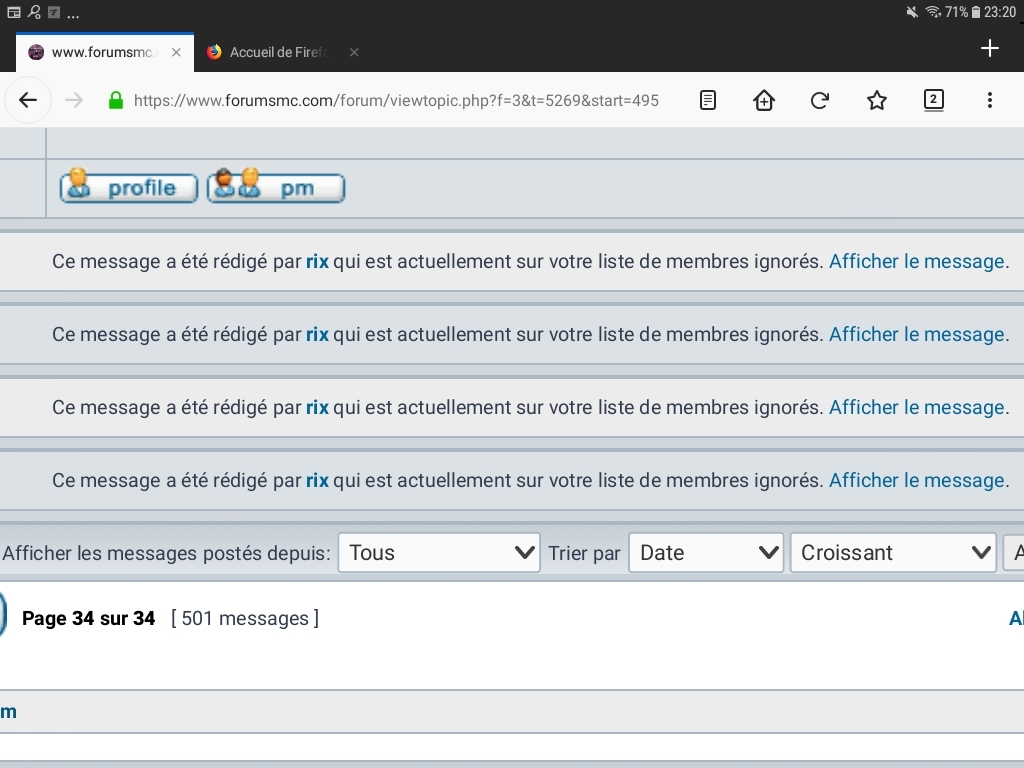Open the three-dot browser menu
1024x768 pixels.
coord(989,100)
